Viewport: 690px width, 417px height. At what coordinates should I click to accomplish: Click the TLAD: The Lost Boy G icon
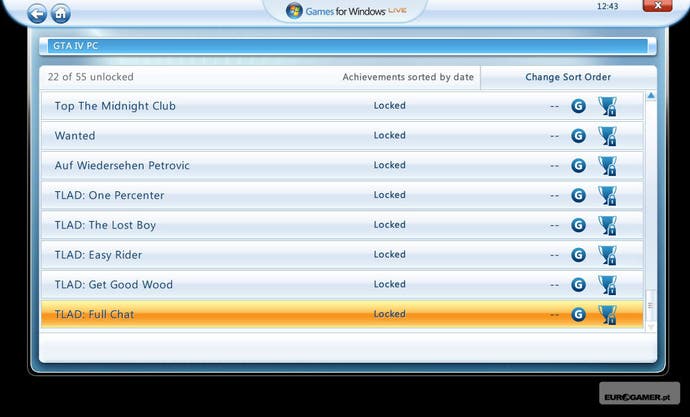(x=578, y=225)
